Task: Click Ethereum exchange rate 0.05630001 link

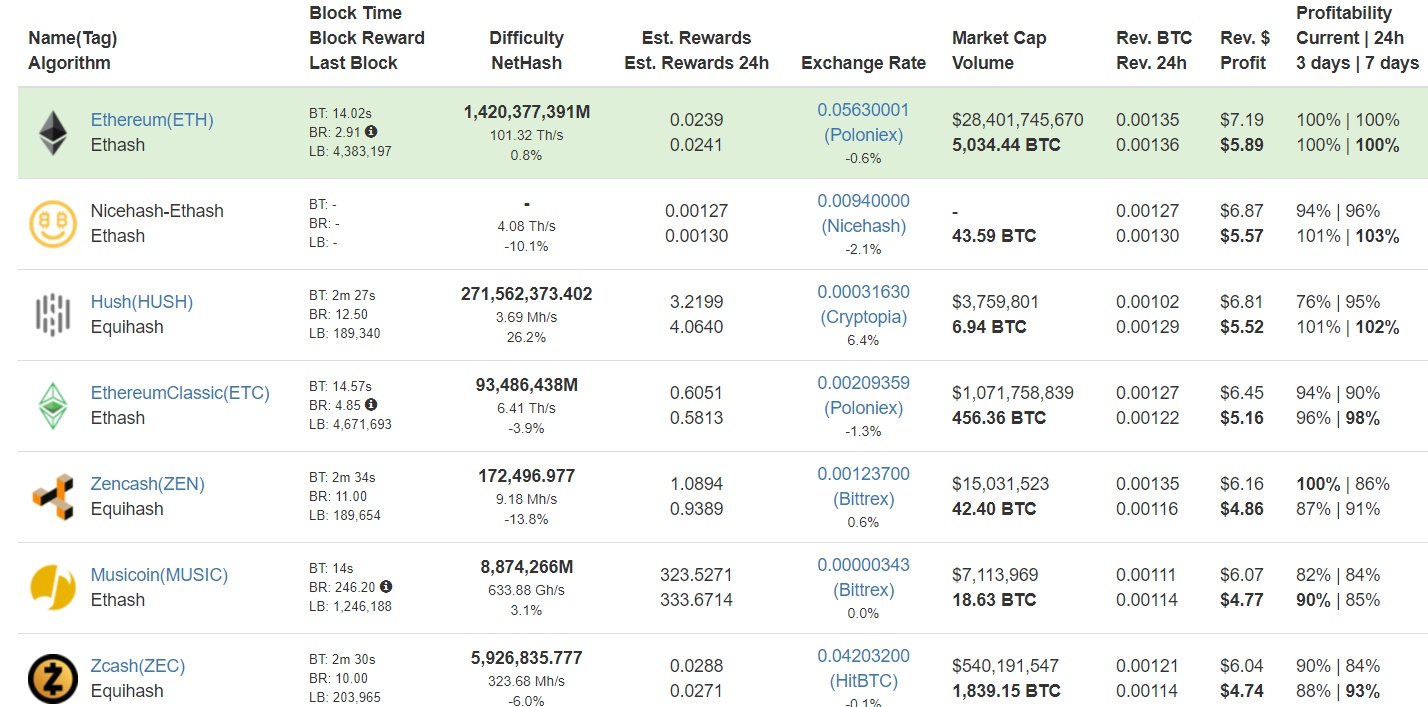Action: coord(863,110)
